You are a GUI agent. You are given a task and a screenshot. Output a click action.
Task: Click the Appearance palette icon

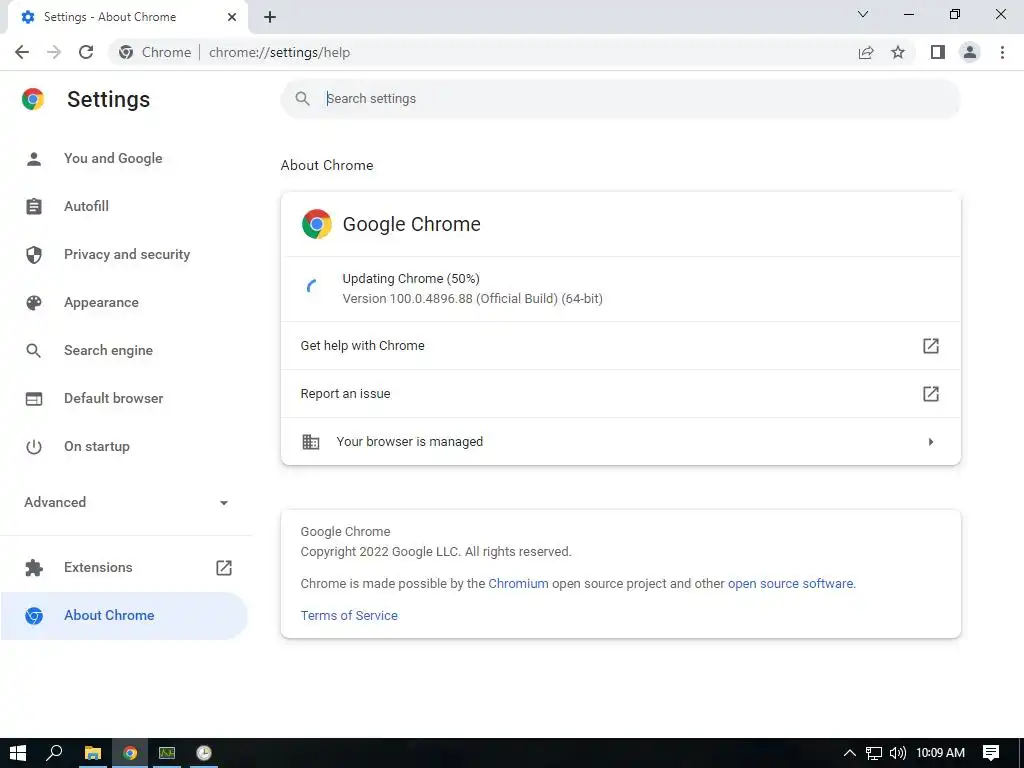point(34,302)
